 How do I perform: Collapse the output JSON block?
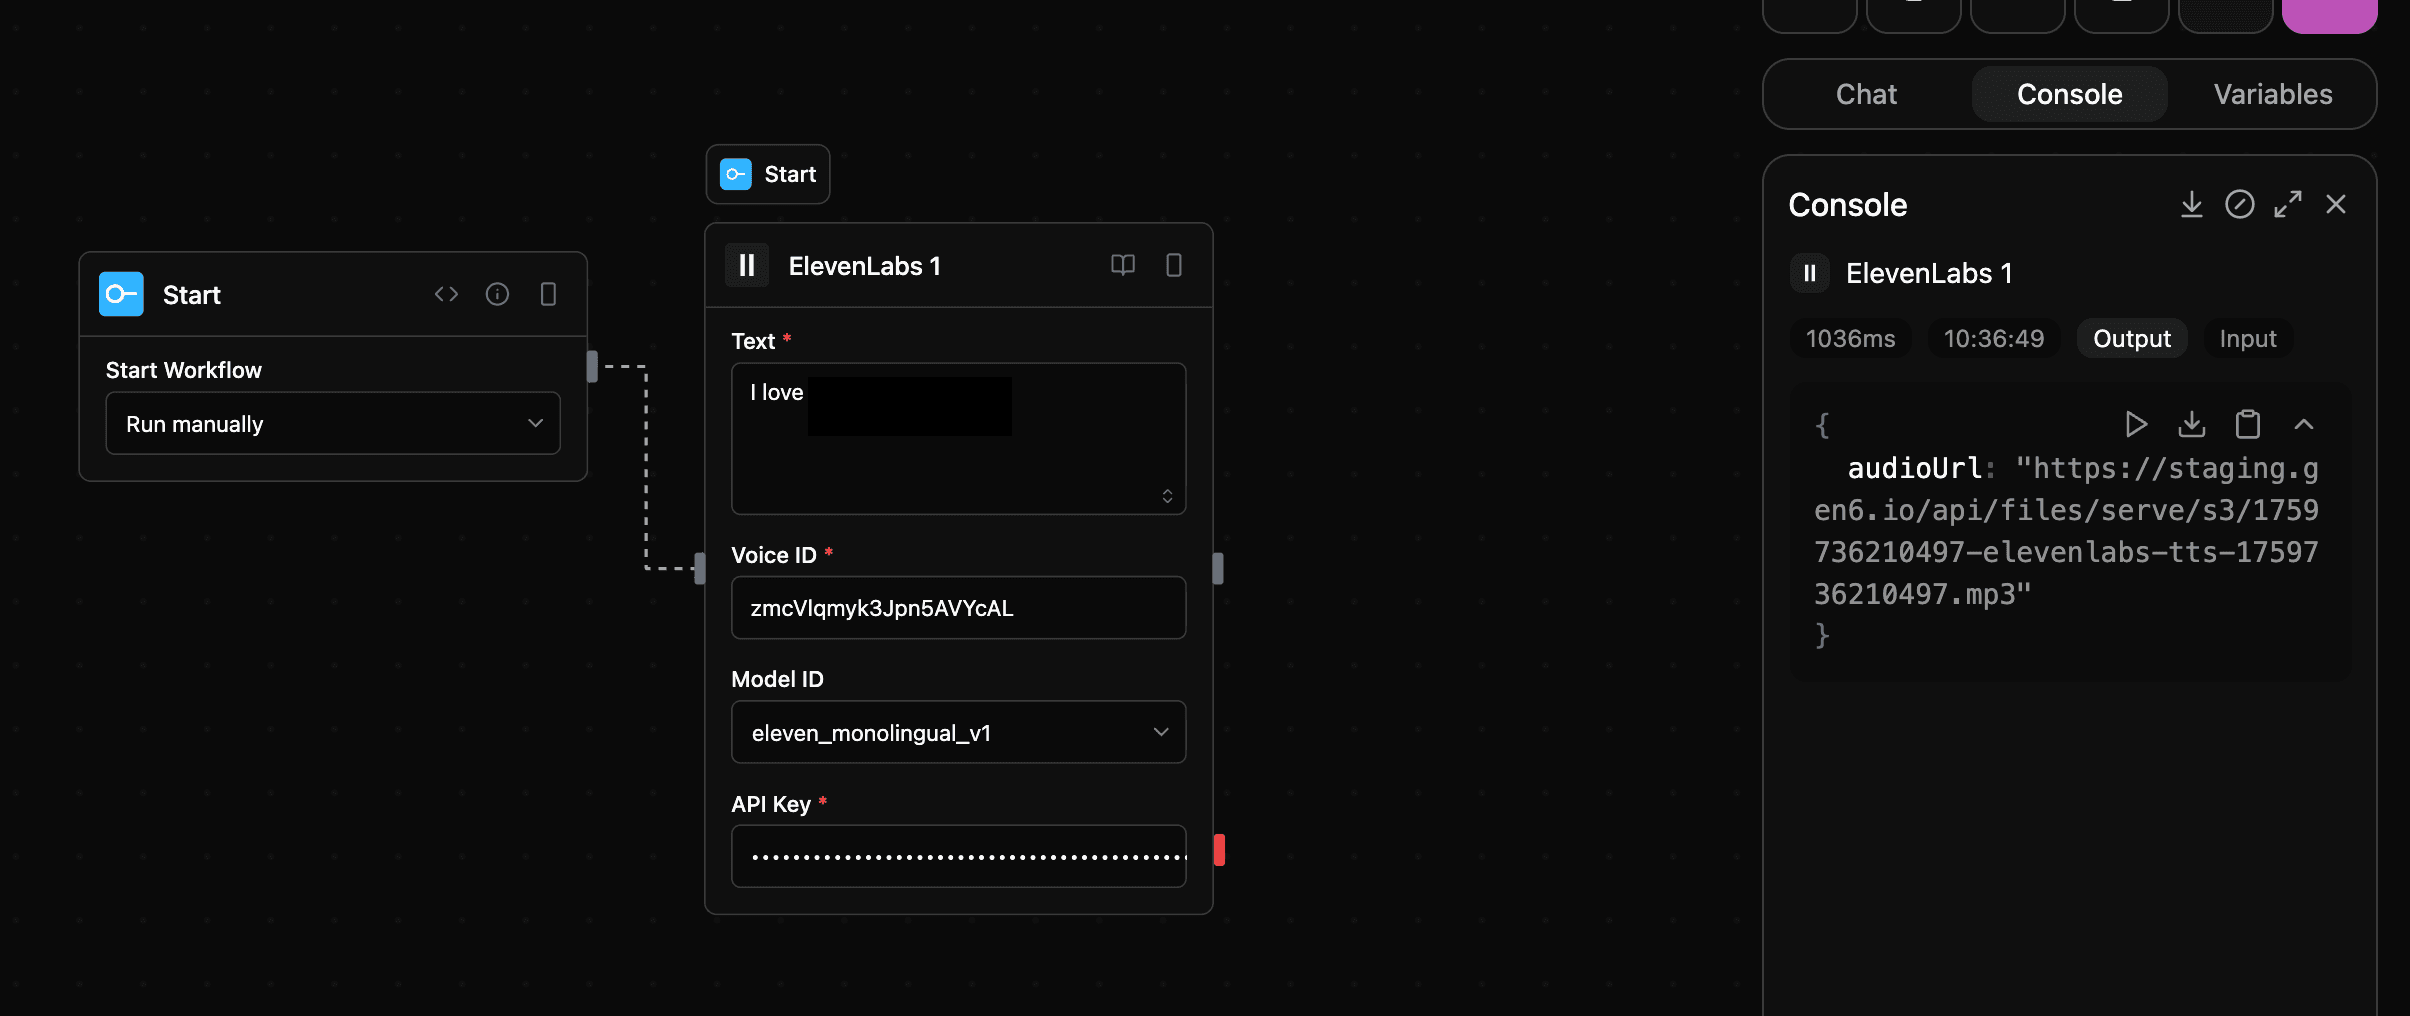[x=2305, y=424]
